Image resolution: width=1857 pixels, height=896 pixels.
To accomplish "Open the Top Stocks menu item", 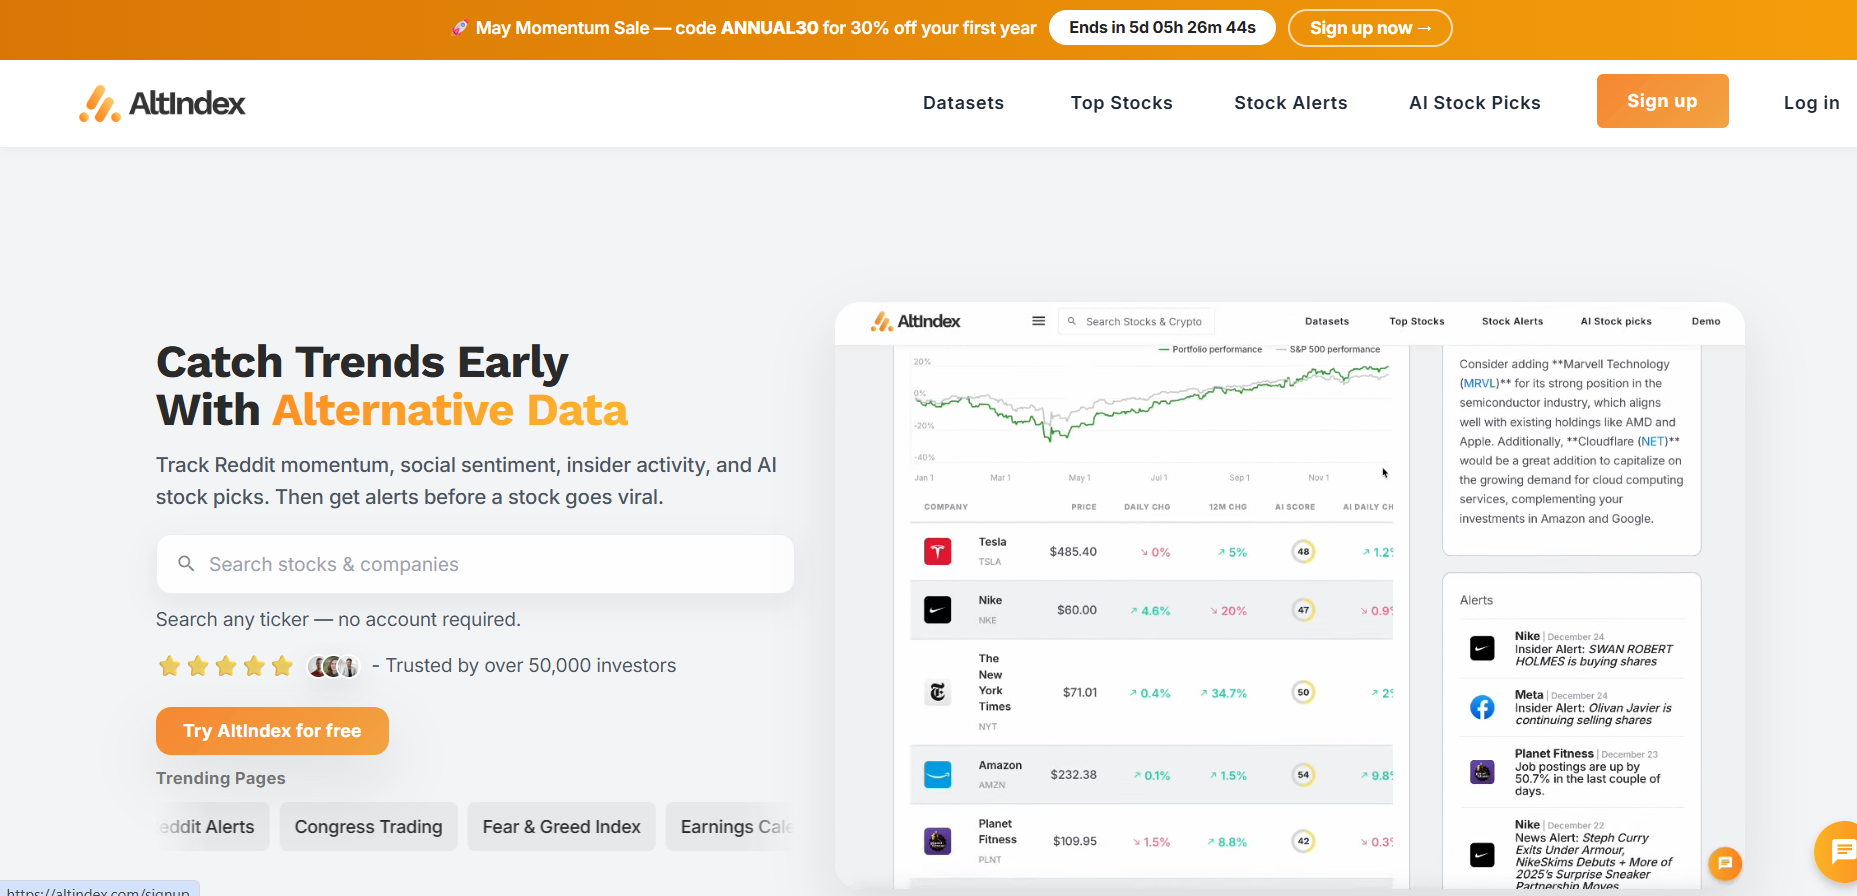I will click(1121, 103).
